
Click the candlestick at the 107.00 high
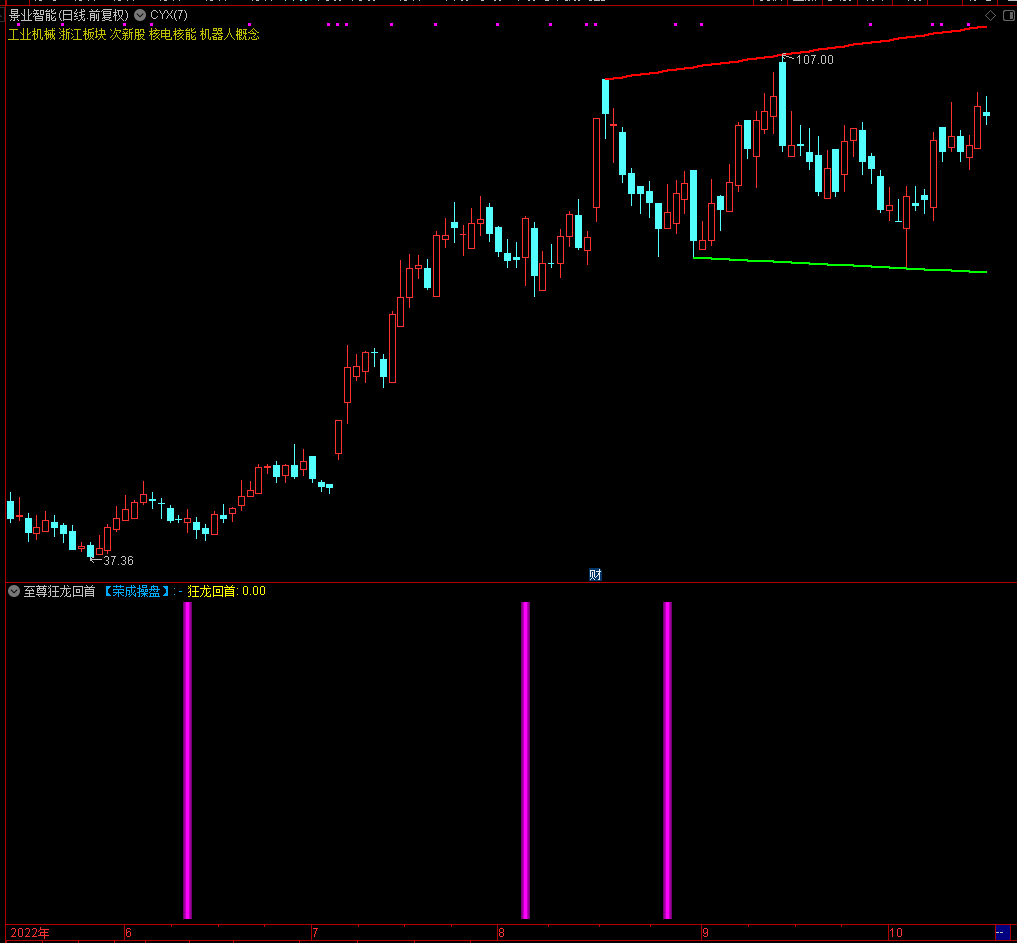click(x=783, y=104)
